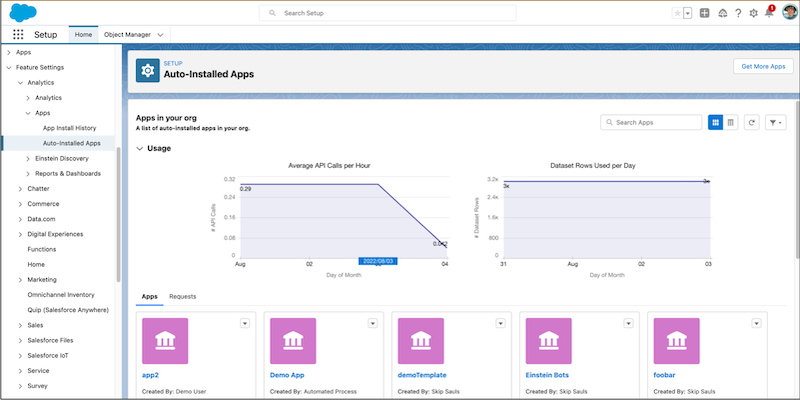The height and width of the screenshot is (400, 800).
Task: Click the Einstein Bots tile icon
Action: (548, 341)
